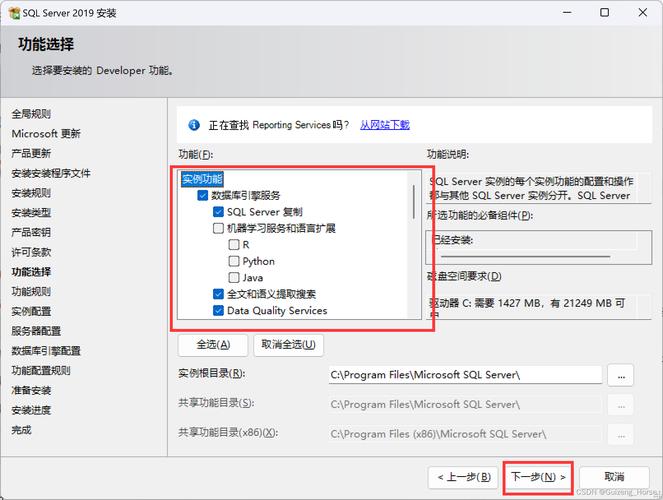Click the 取消全选(U) button
This screenshot has width=663, height=500.
288,345
